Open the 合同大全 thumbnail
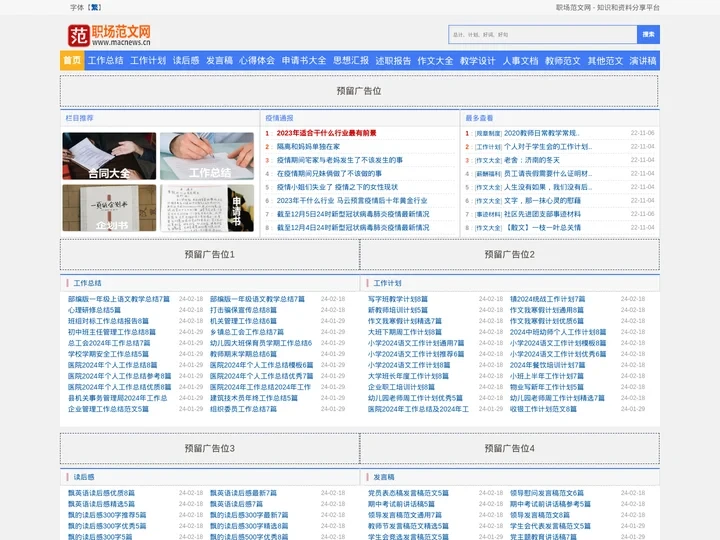The image size is (720, 540). click(x=109, y=156)
